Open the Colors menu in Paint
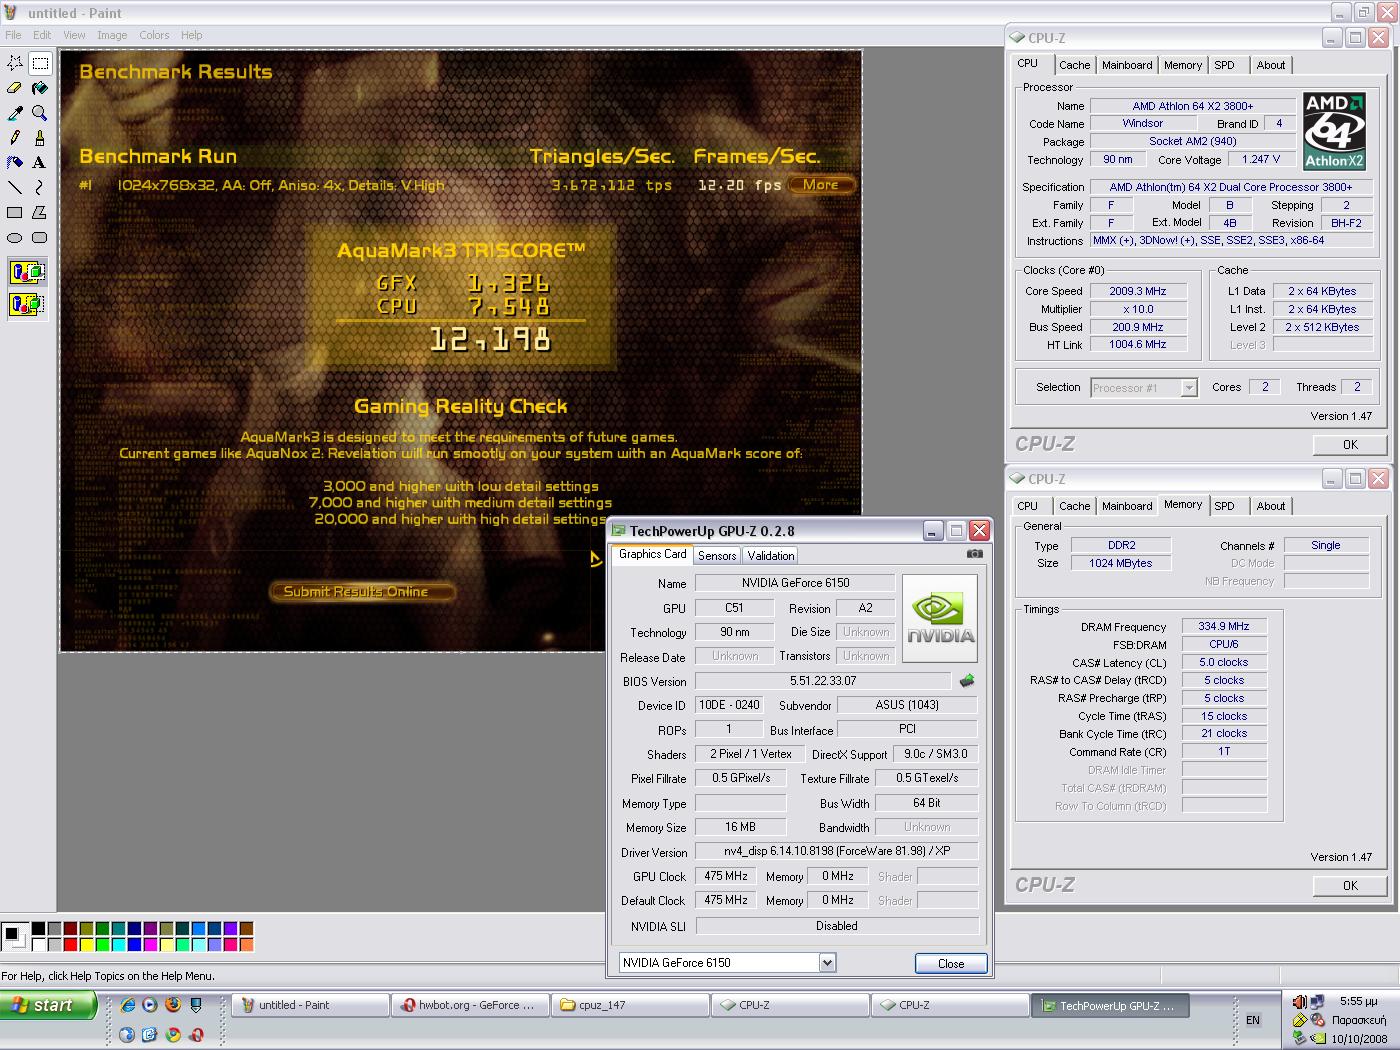The height and width of the screenshot is (1050, 1400). (x=154, y=35)
